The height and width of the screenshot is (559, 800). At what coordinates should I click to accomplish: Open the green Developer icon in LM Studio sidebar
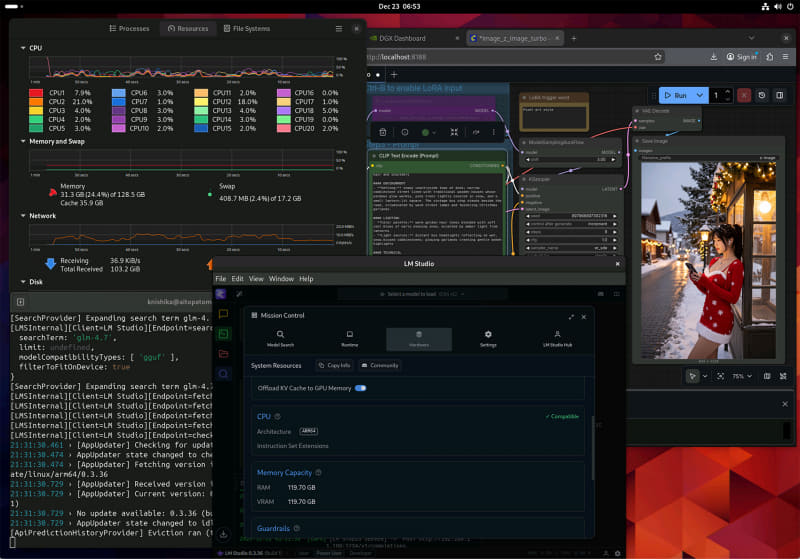[x=223, y=334]
